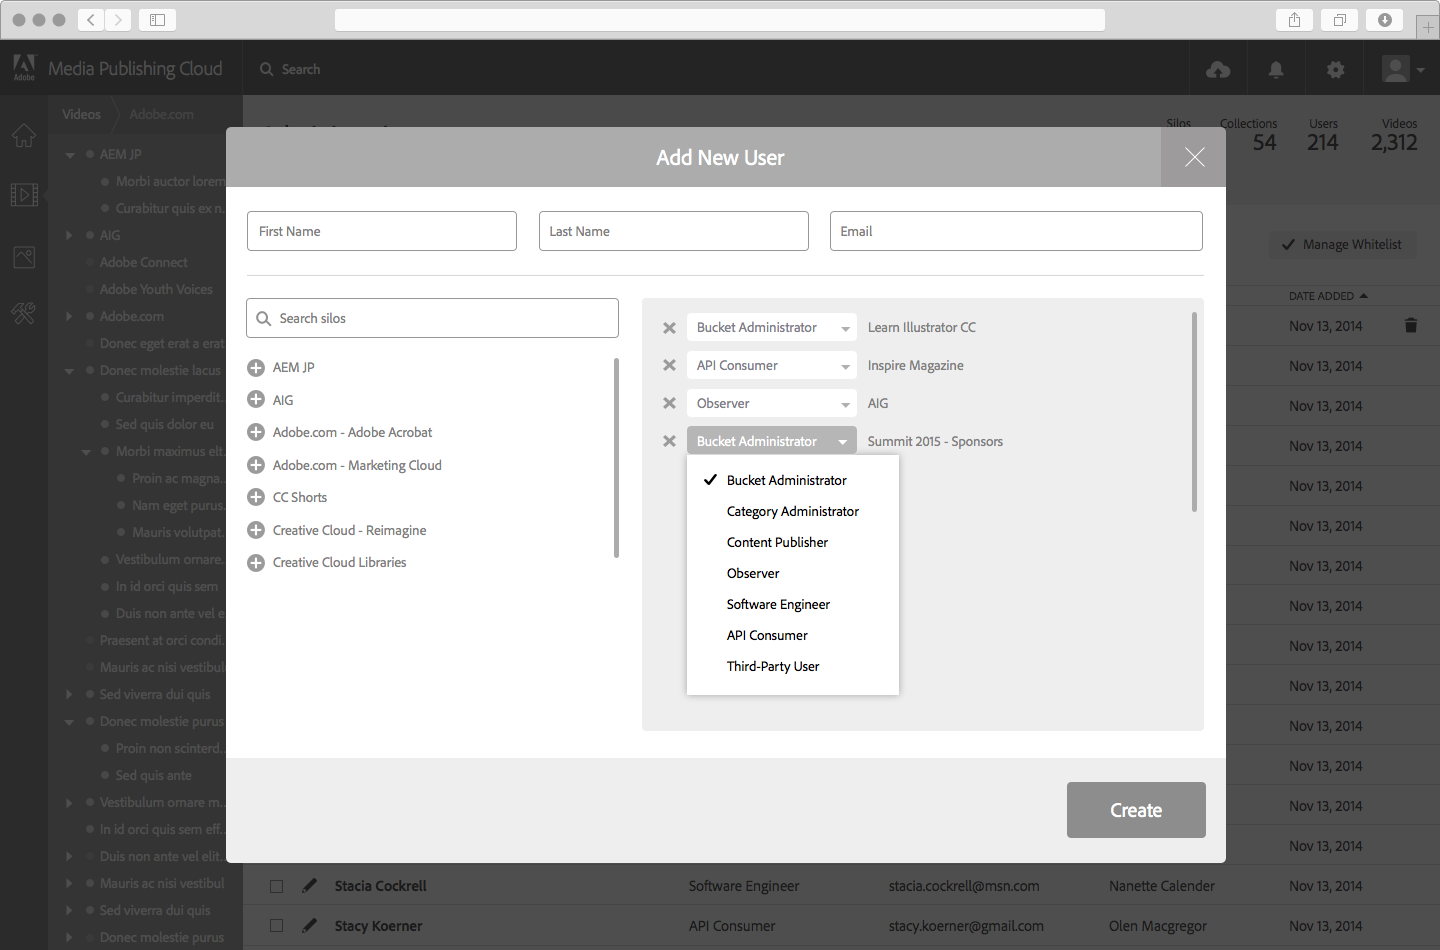This screenshot has width=1440, height=950.
Task: Expand Adobe.com tree node in sidebar
Action: click(x=69, y=316)
